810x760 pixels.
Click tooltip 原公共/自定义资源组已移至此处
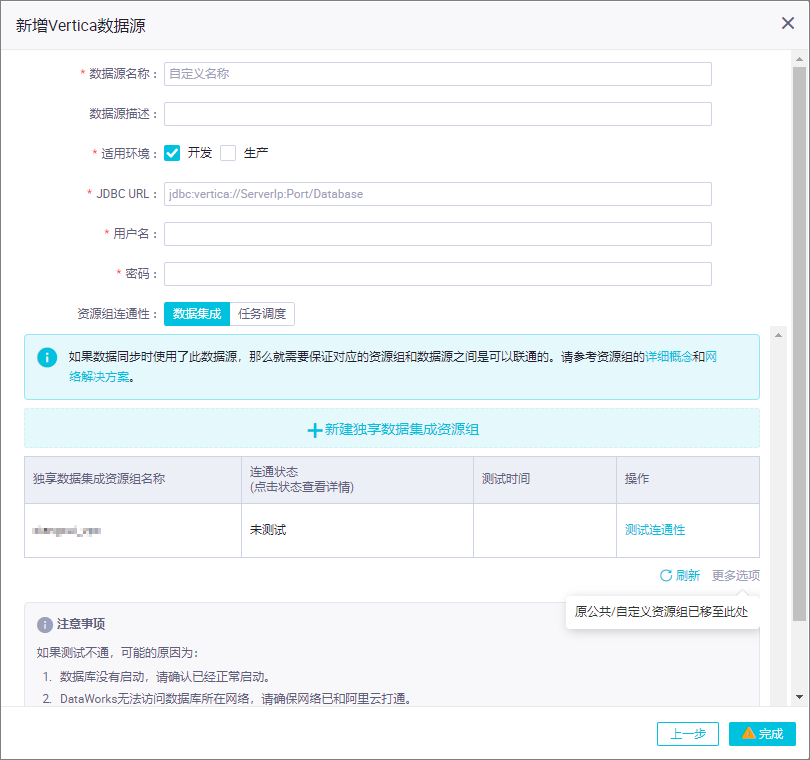coord(662,612)
